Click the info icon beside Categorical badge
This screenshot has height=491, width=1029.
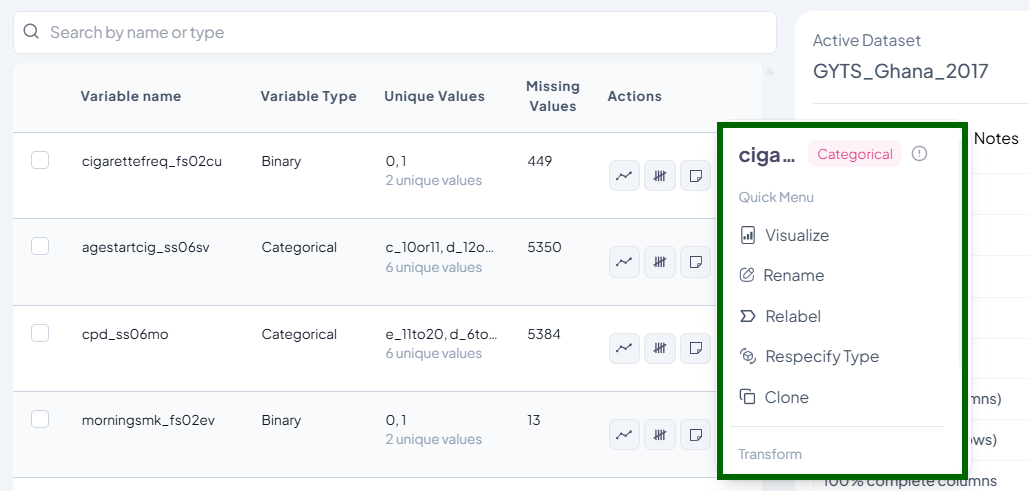coord(920,154)
